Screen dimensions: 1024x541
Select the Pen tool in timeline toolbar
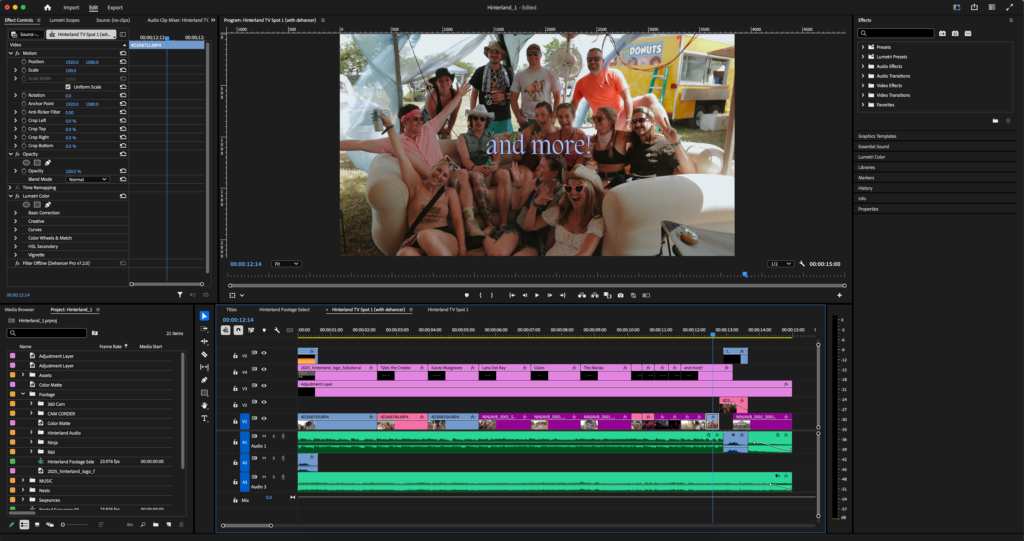coord(204,380)
